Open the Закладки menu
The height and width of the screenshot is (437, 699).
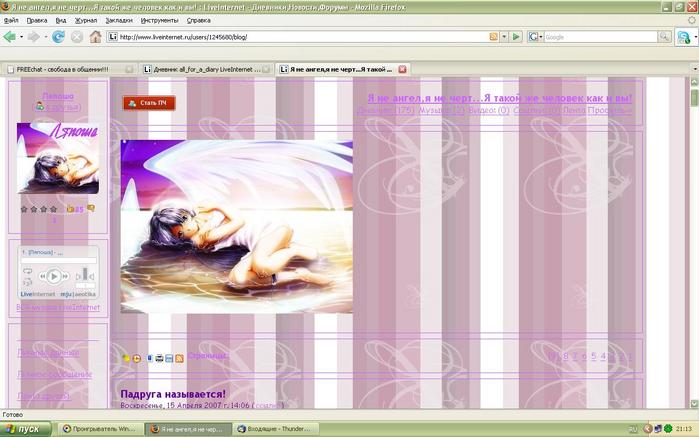point(119,21)
